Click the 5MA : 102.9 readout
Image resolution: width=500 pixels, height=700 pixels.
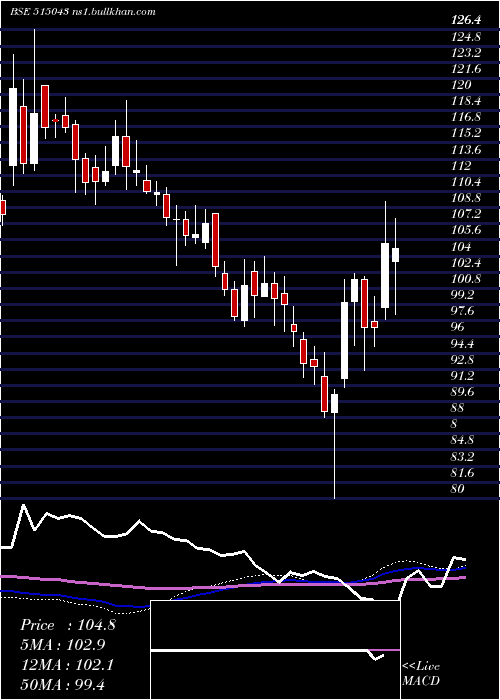(x=63, y=645)
